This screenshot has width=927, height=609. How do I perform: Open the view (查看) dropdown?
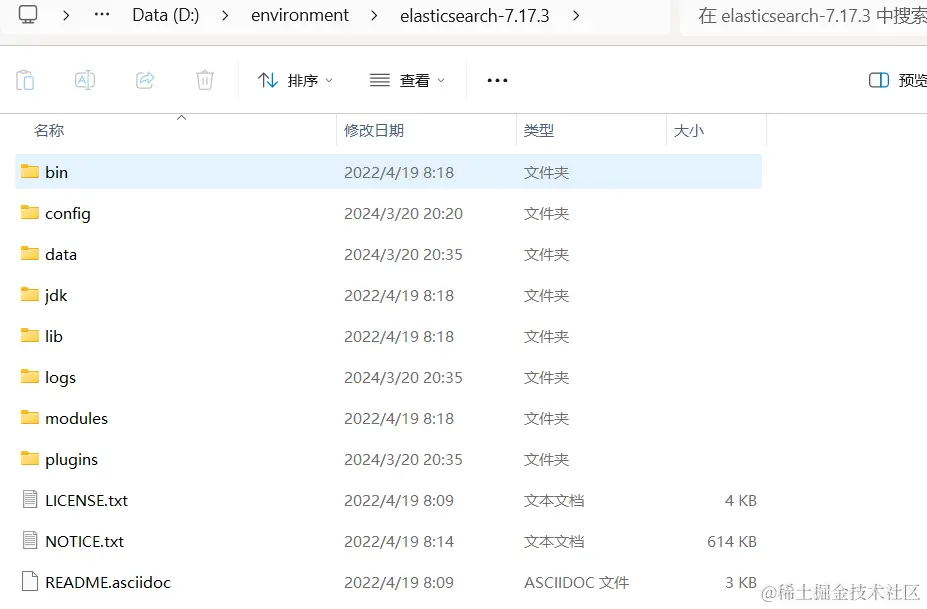coord(407,80)
